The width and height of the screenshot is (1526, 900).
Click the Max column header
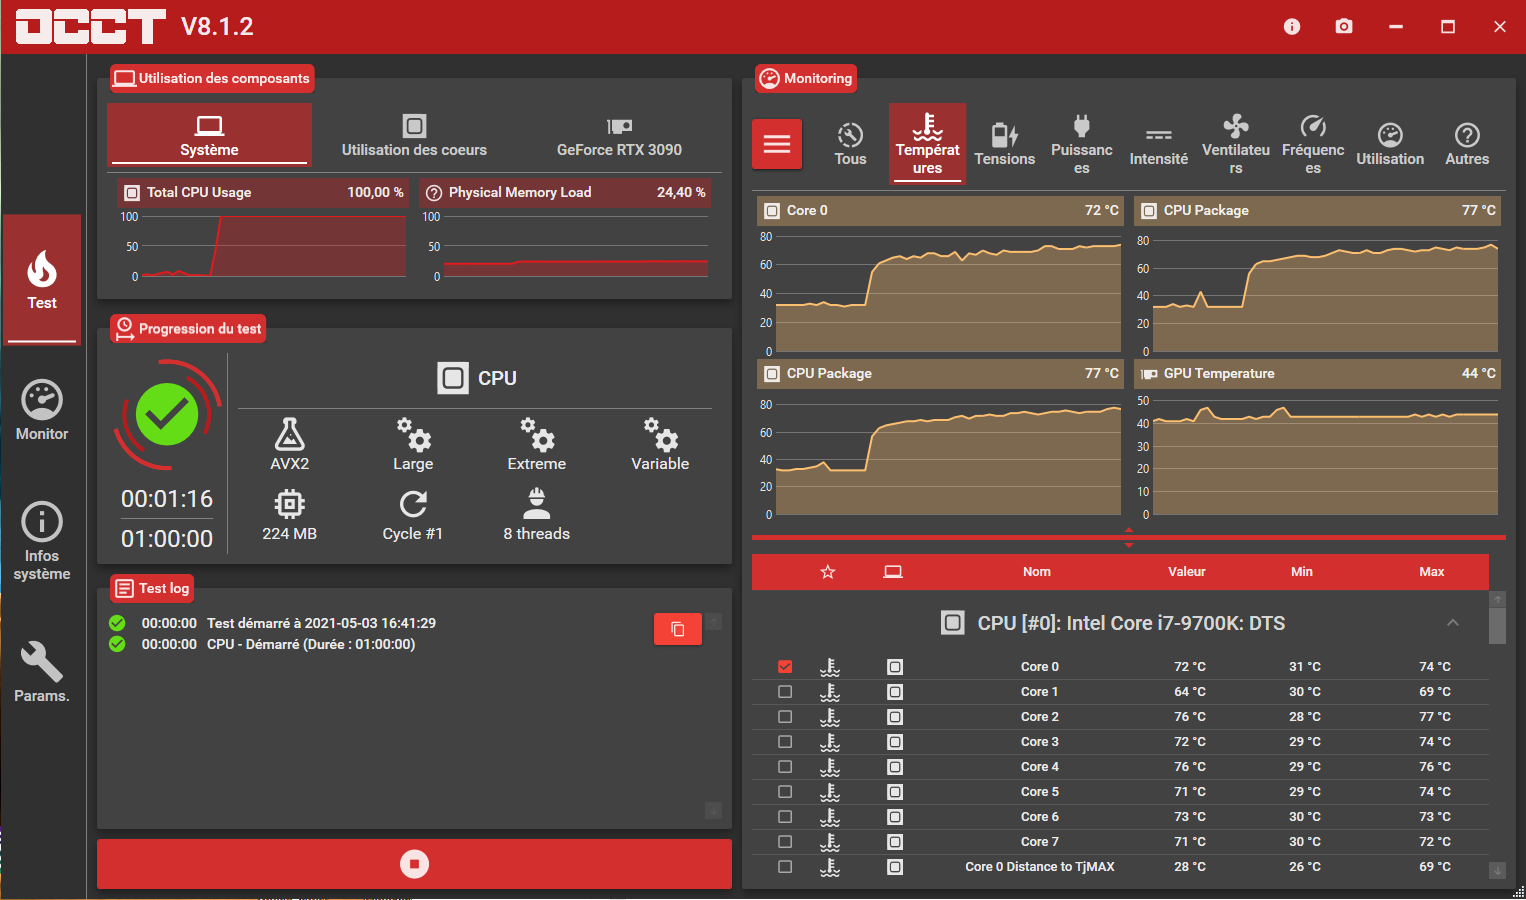1431,572
